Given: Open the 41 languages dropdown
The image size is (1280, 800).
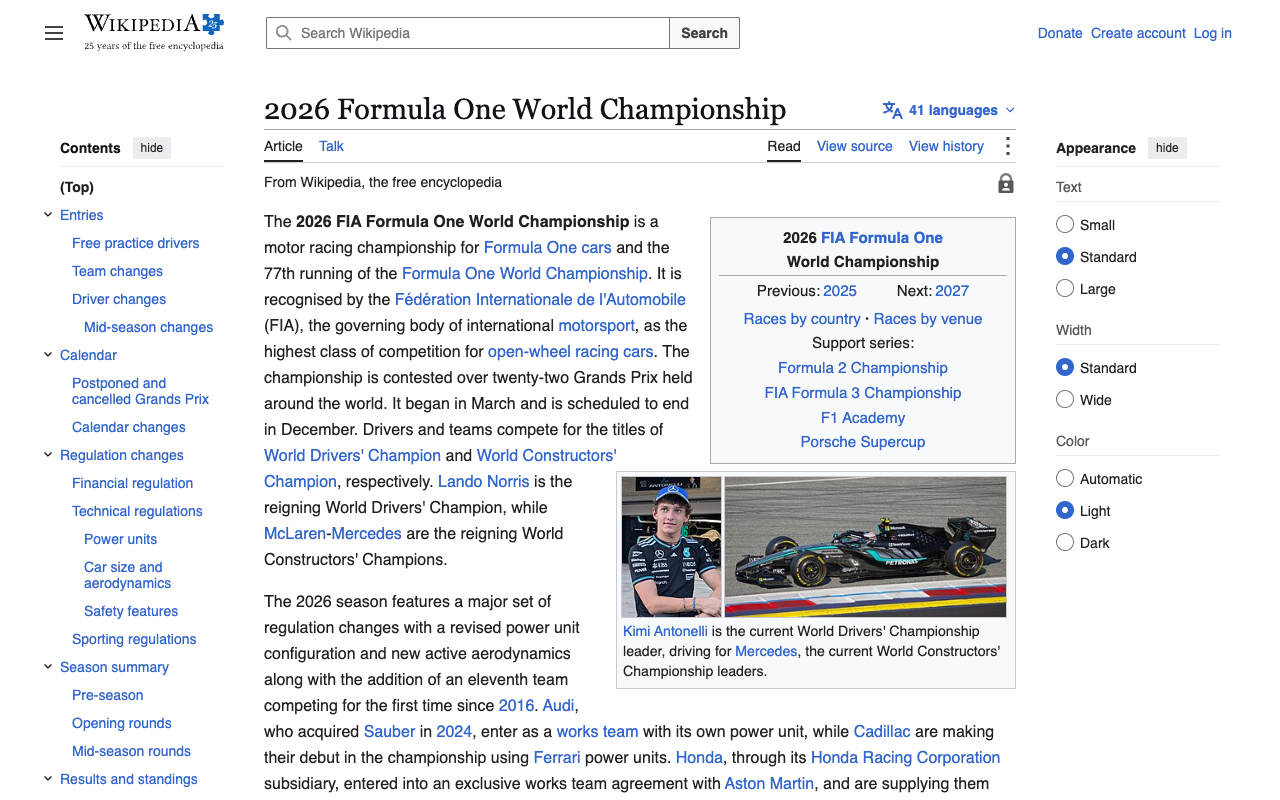Looking at the screenshot, I should click(949, 110).
